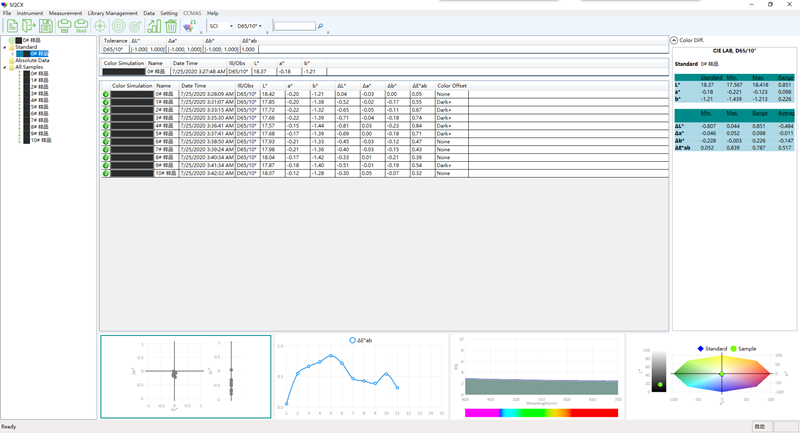
Task: Collapse the Color Diff. panel
Action: point(674,40)
